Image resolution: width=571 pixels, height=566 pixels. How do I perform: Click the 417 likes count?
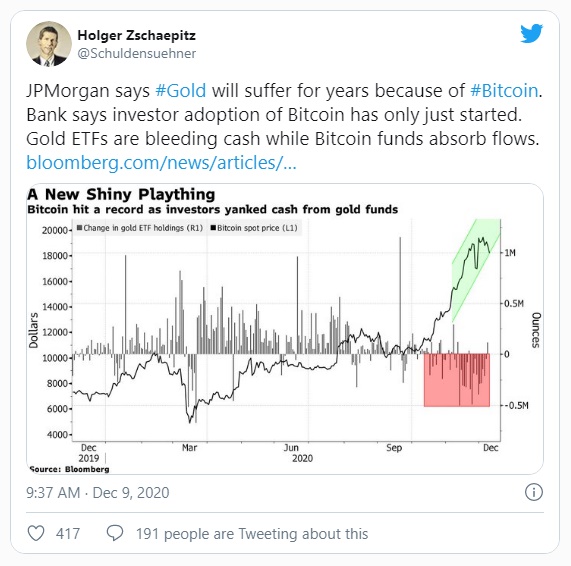click(68, 534)
